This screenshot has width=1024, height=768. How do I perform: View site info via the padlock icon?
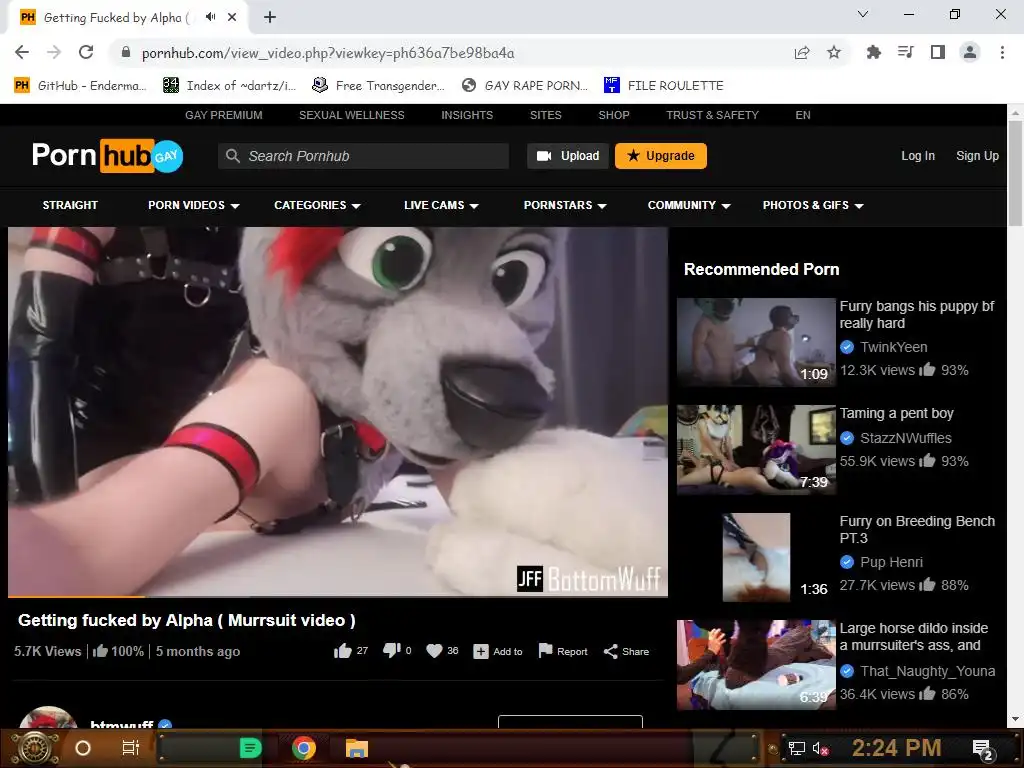pos(126,52)
